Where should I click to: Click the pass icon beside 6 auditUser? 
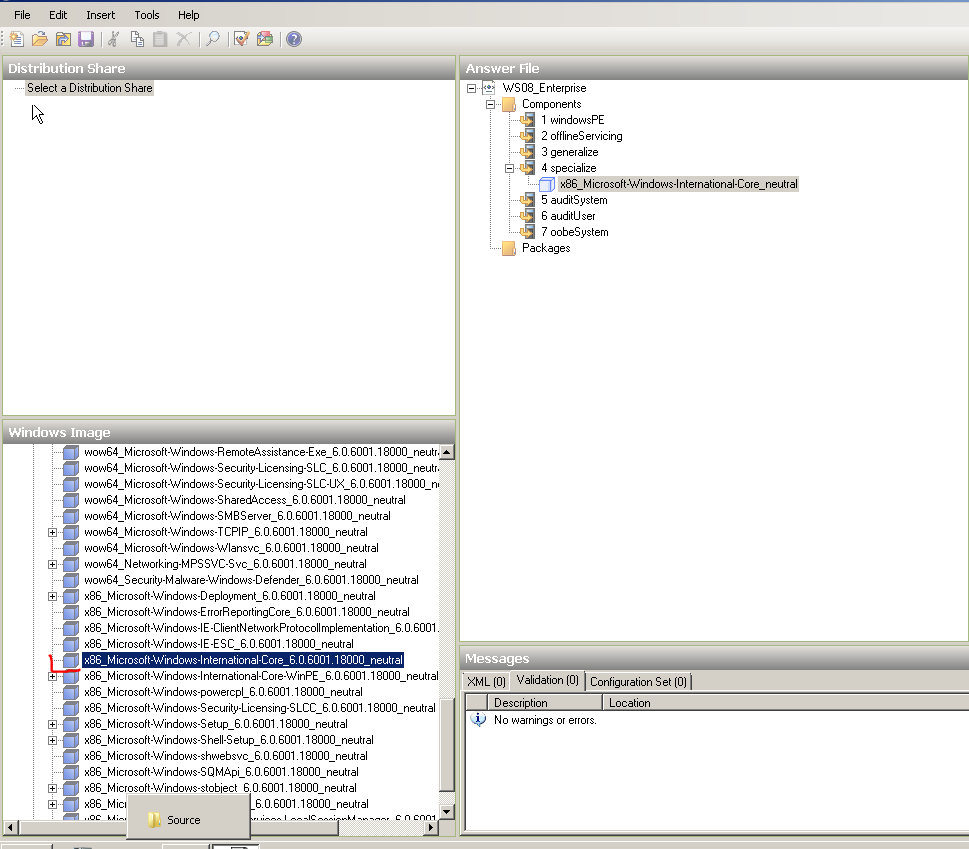(527, 216)
